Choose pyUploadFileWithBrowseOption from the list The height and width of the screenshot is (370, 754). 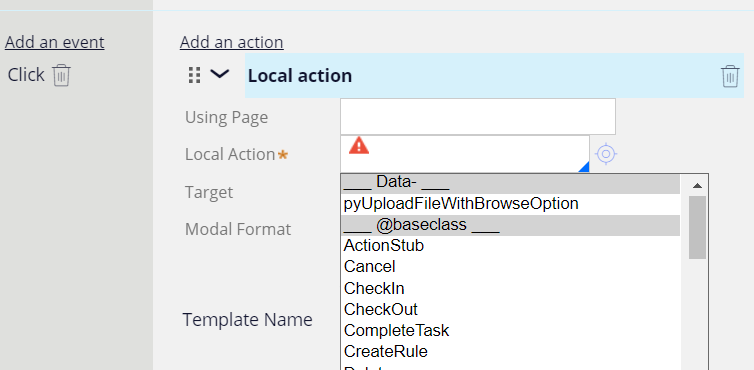pyautogui.click(x=510, y=204)
